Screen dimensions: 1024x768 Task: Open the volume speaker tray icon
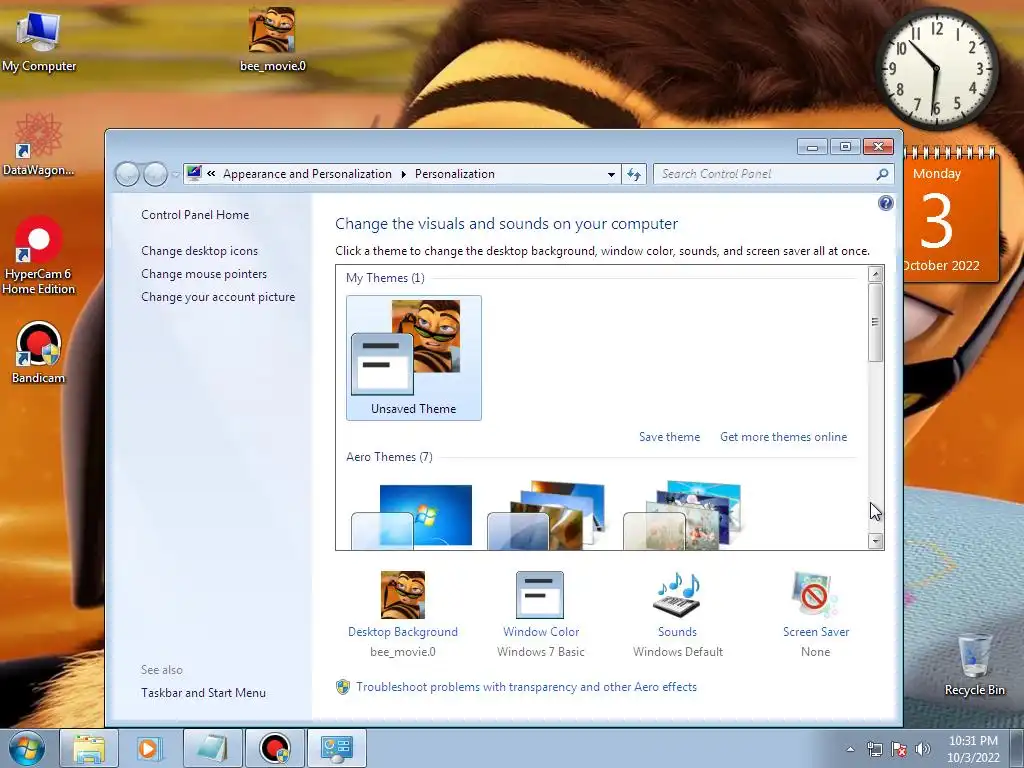(923, 749)
